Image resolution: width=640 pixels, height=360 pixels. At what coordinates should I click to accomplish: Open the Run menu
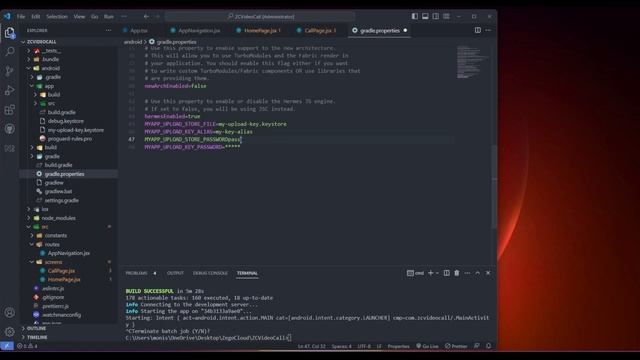tap(109, 16)
